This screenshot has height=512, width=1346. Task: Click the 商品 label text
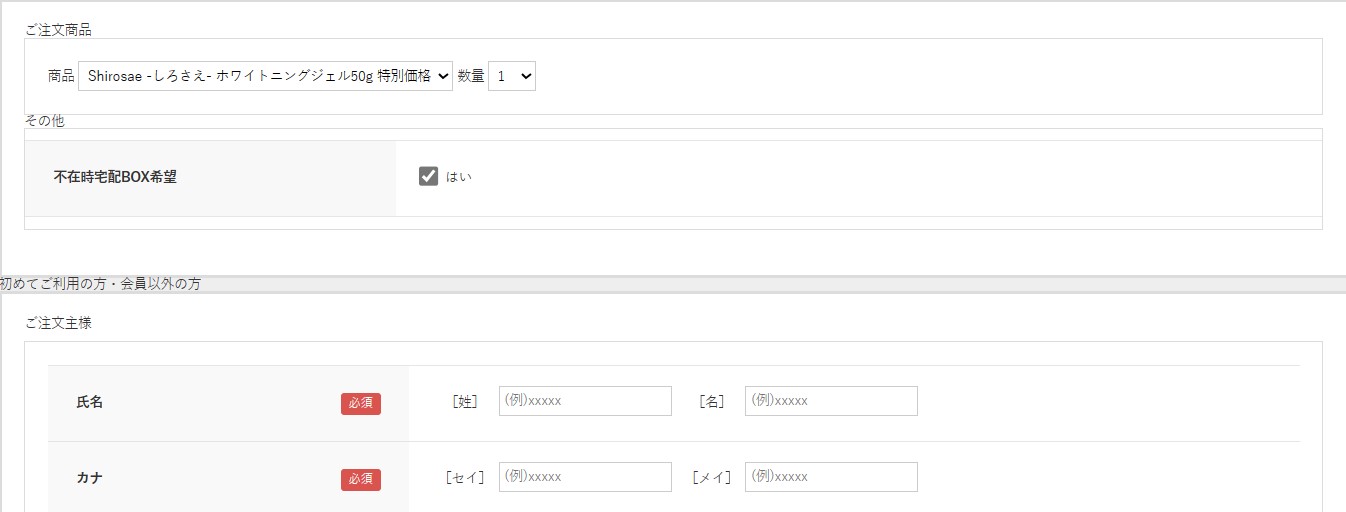pyautogui.click(x=61, y=76)
